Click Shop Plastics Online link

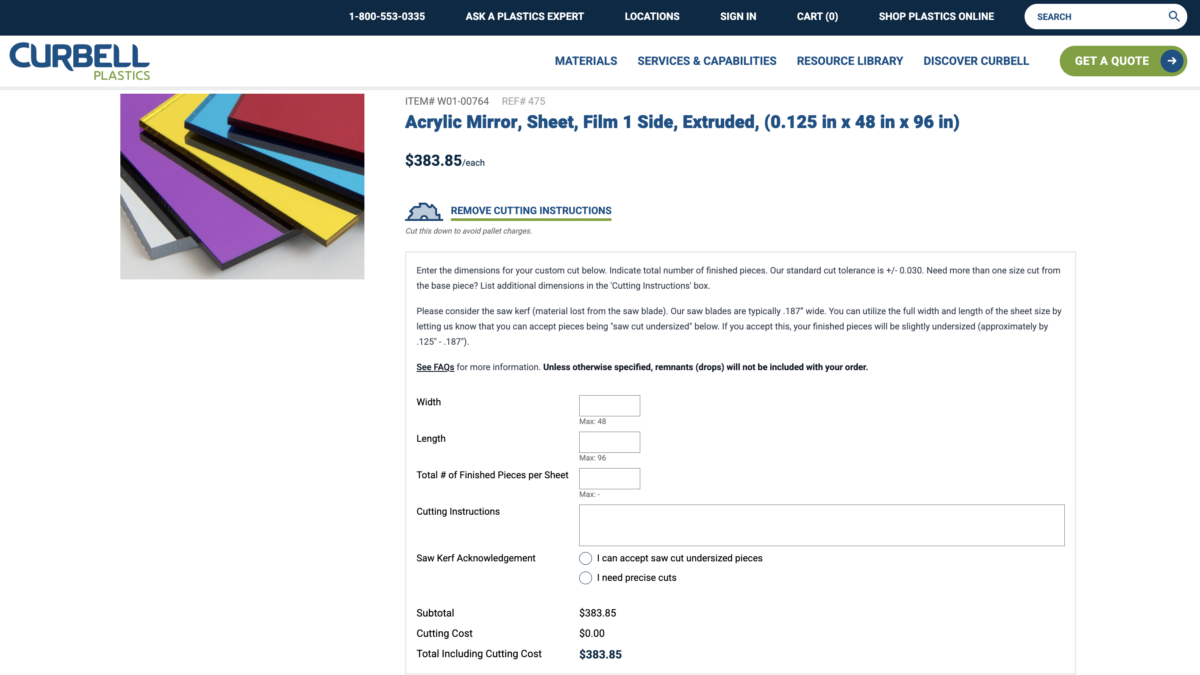pos(936,17)
